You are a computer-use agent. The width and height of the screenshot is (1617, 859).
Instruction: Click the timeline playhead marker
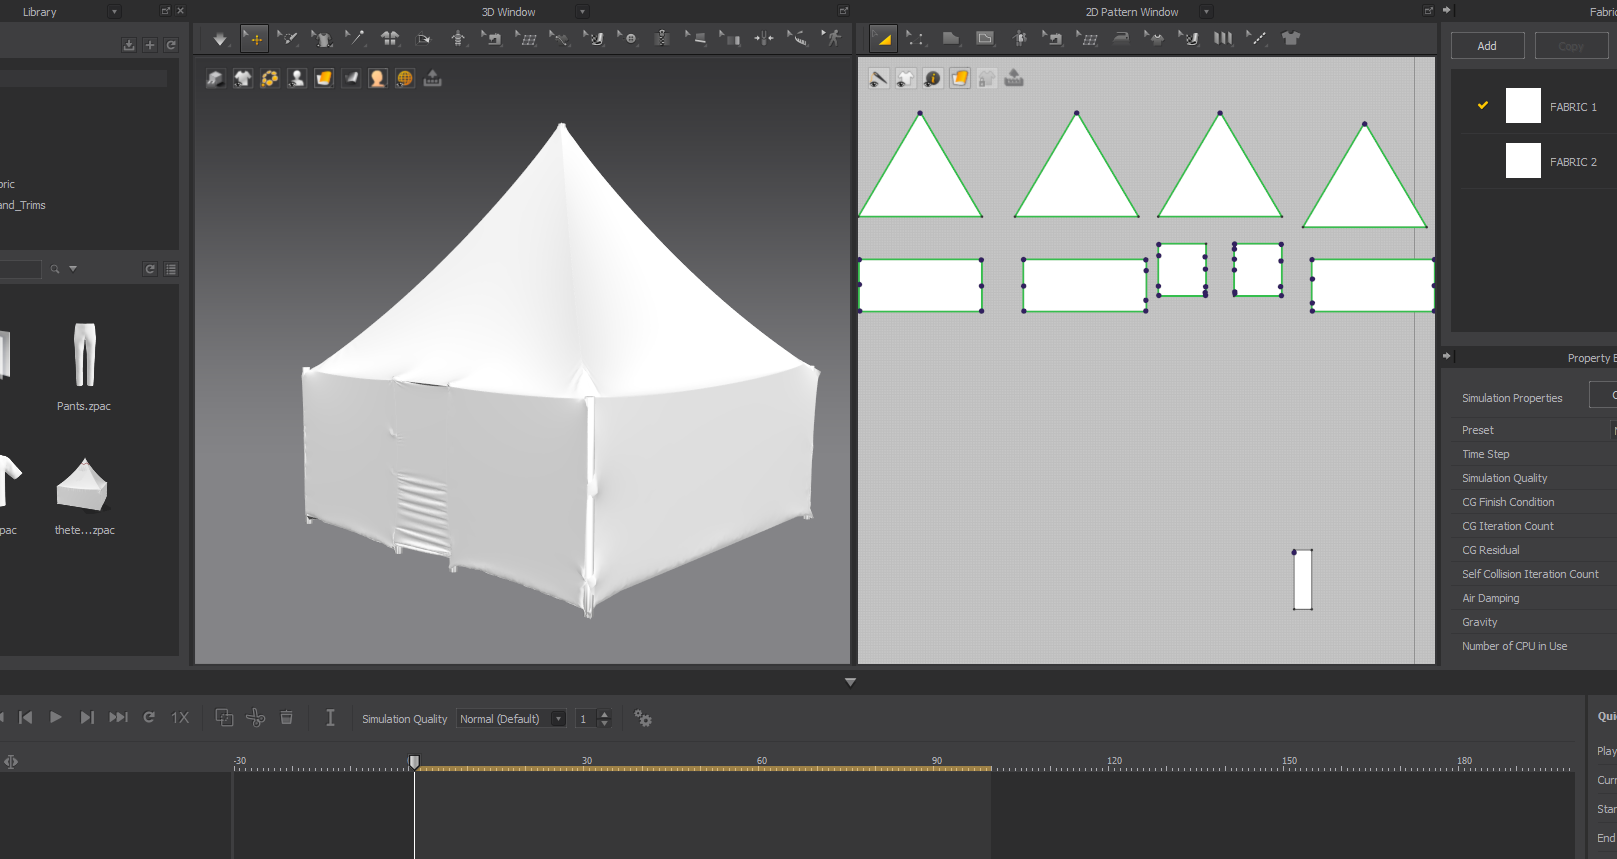click(x=414, y=762)
